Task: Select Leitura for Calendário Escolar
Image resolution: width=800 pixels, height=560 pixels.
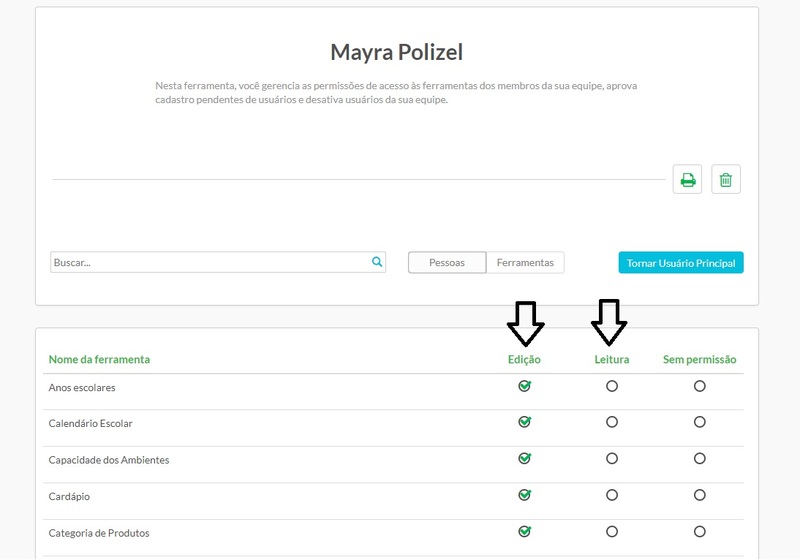Action: 612,422
